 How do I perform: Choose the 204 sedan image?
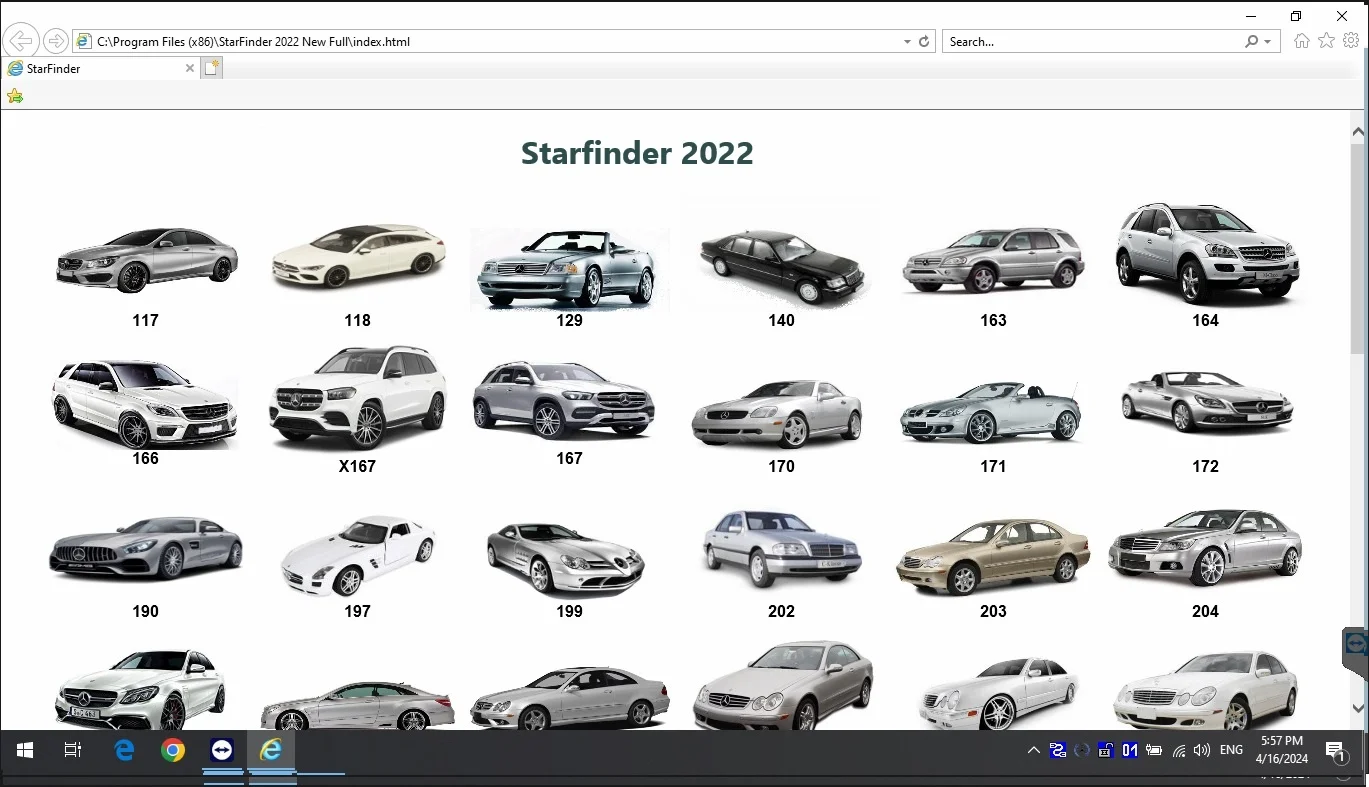tap(1205, 546)
